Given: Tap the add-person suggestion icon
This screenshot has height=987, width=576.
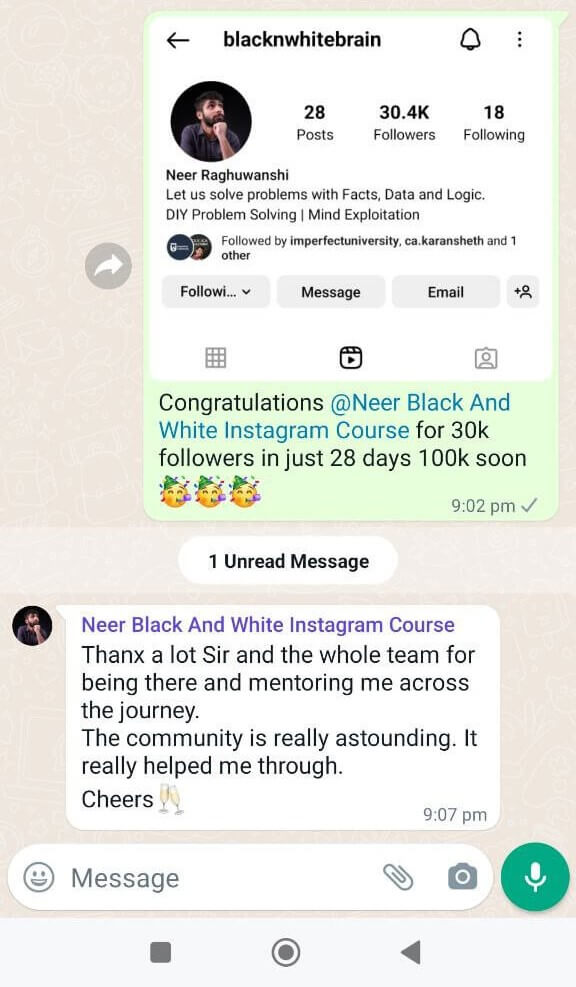Looking at the screenshot, I should (523, 292).
